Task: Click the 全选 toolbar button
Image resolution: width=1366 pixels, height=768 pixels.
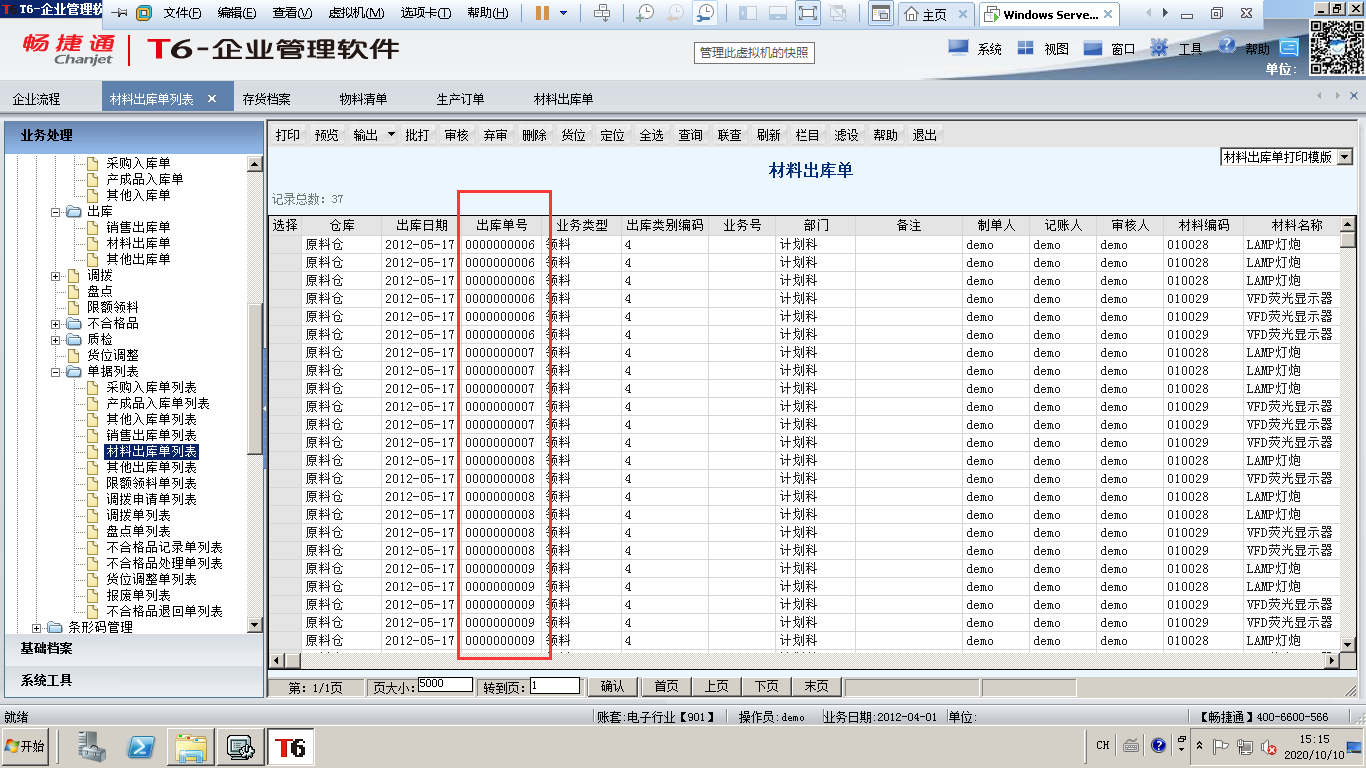Action: [651, 135]
